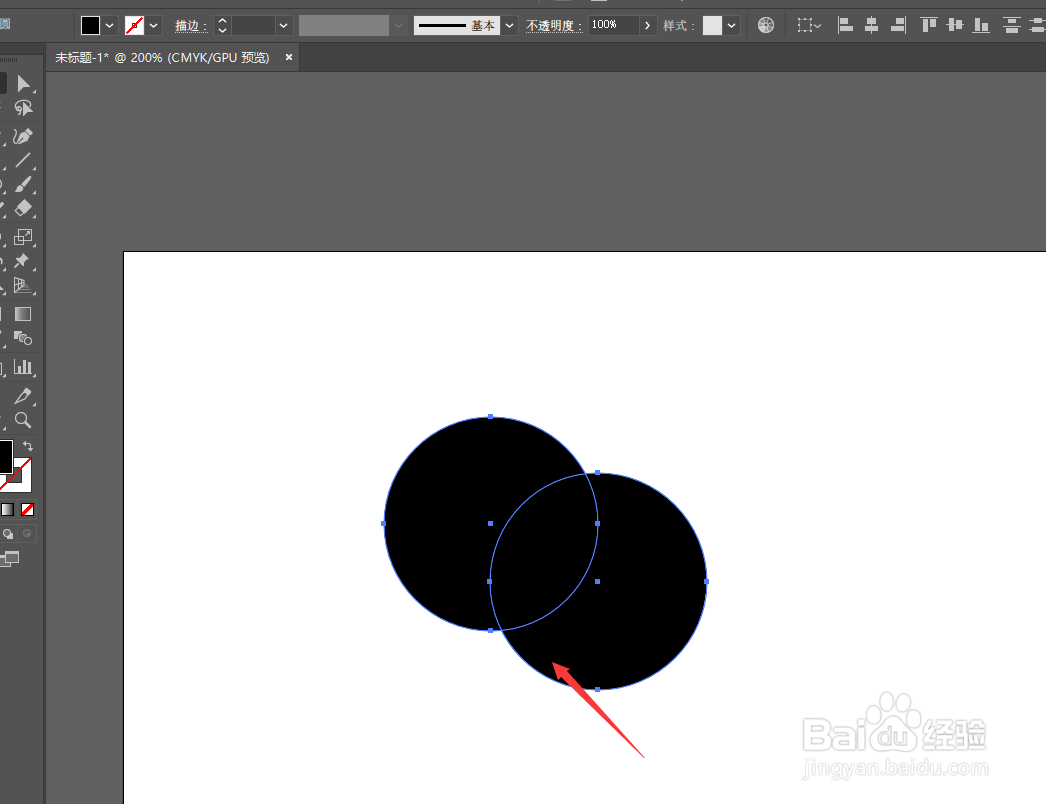The width and height of the screenshot is (1046, 804).
Task: Click the right circle's center point
Action: coord(597,582)
